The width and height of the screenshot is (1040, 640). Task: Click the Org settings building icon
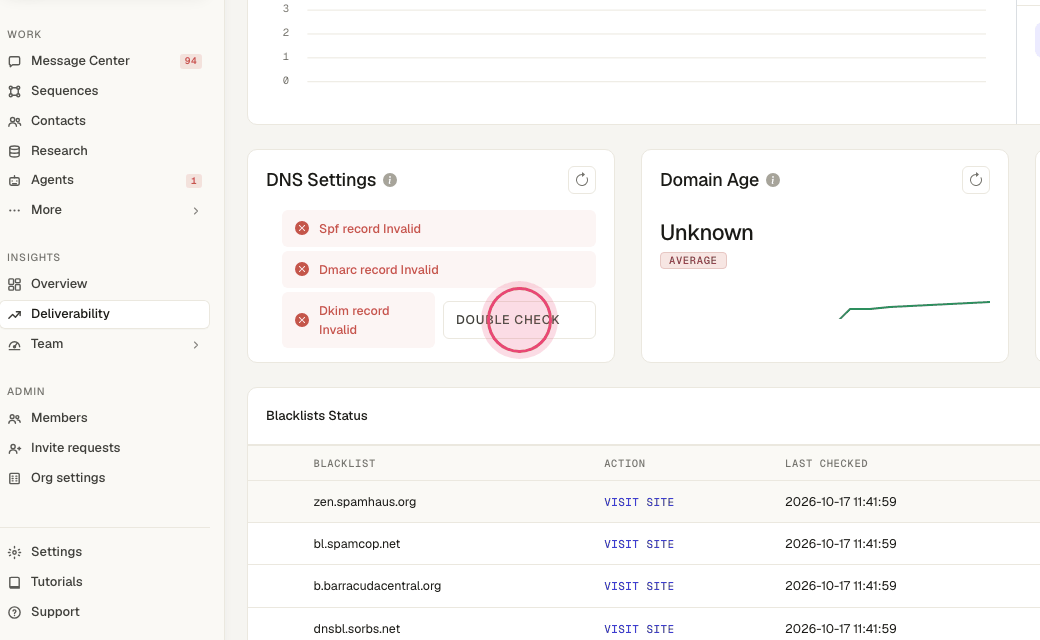(15, 478)
